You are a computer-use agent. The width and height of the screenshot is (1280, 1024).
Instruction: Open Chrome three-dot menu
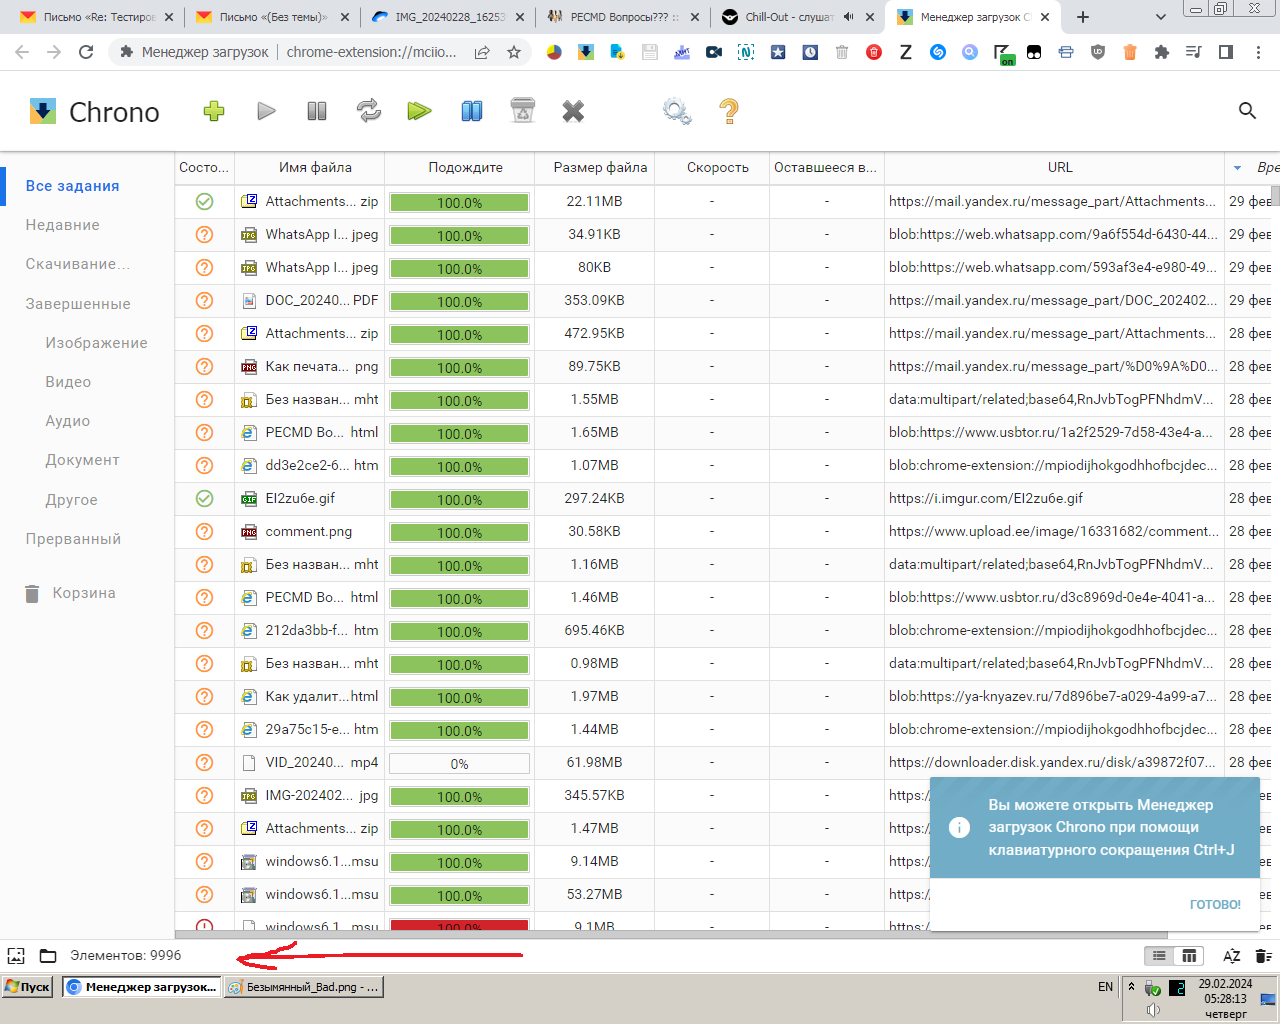(x=1258, y=52)
